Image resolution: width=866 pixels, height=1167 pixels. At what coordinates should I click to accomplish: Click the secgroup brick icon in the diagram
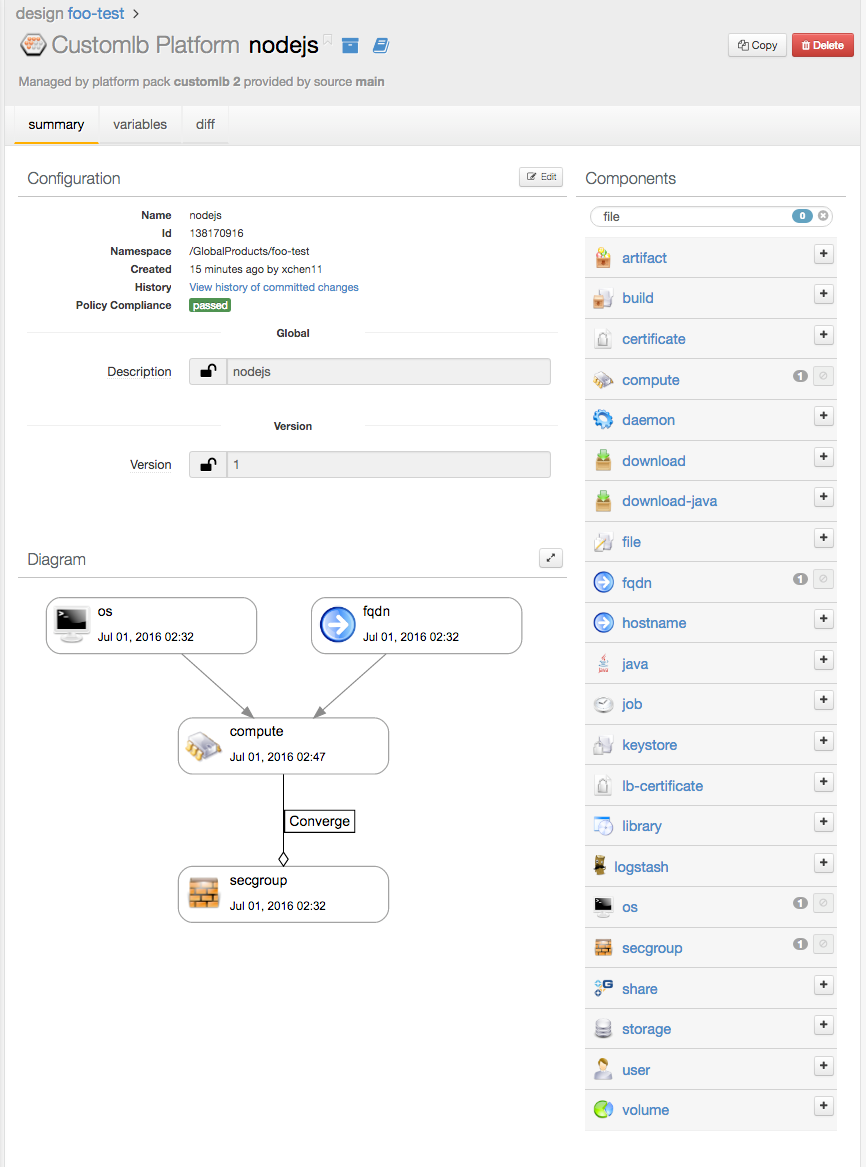click(205, 893)
